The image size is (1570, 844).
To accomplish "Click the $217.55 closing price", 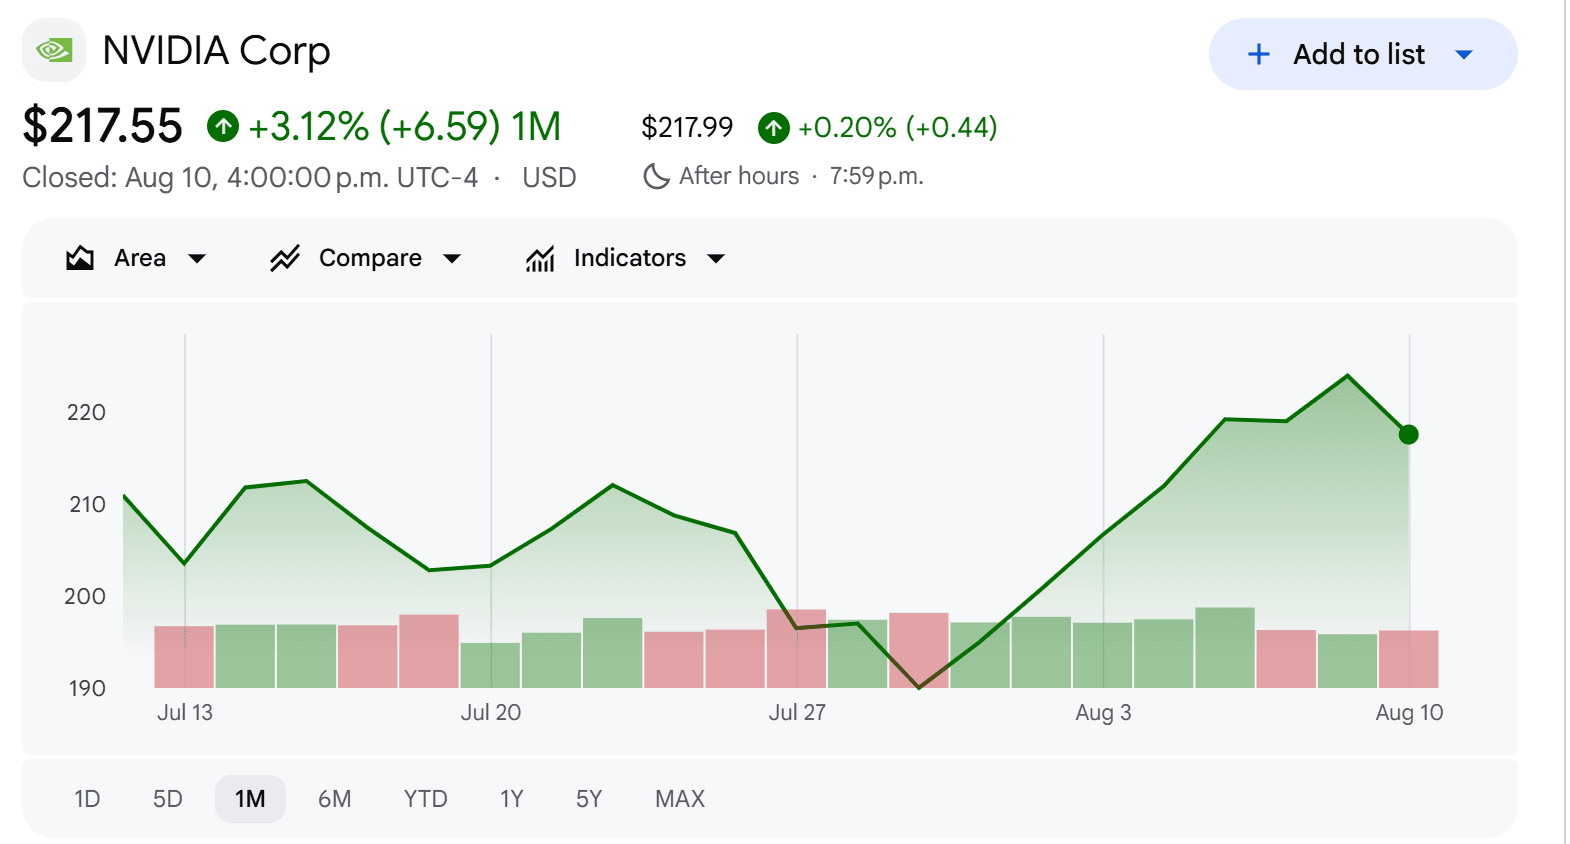I will point(103,126).
